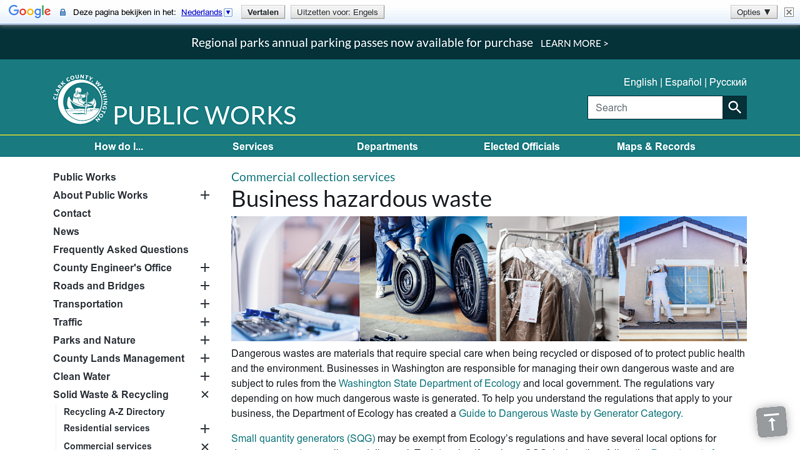Click Parks and Nature sidebar link
The height and width of the screenshot is (450, 800).
94,340
